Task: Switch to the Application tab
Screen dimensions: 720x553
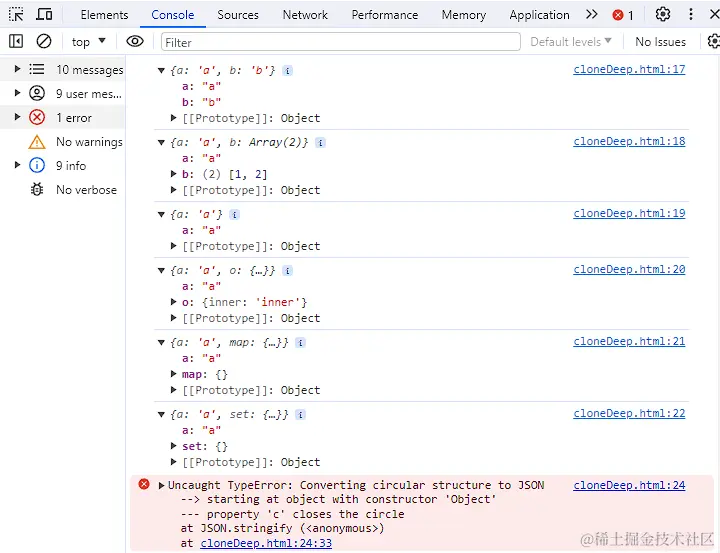Action: point(539,15)
